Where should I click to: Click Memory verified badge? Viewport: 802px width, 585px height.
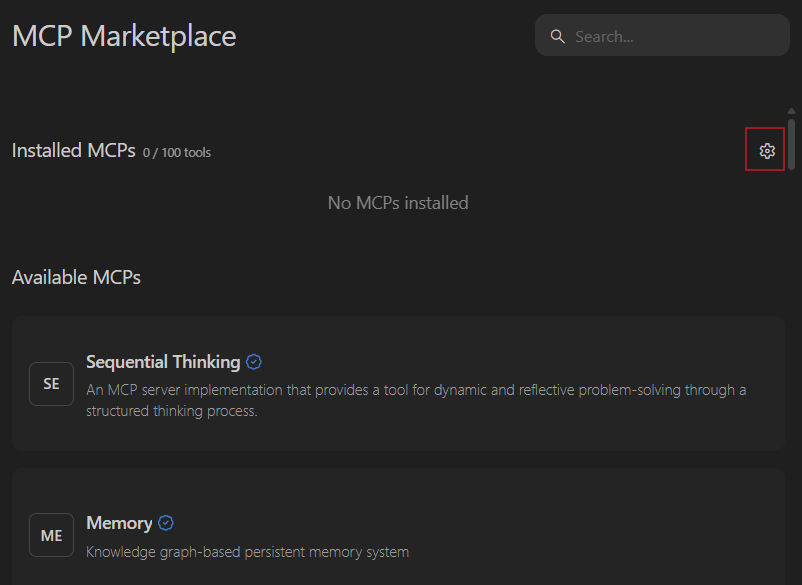166,523
